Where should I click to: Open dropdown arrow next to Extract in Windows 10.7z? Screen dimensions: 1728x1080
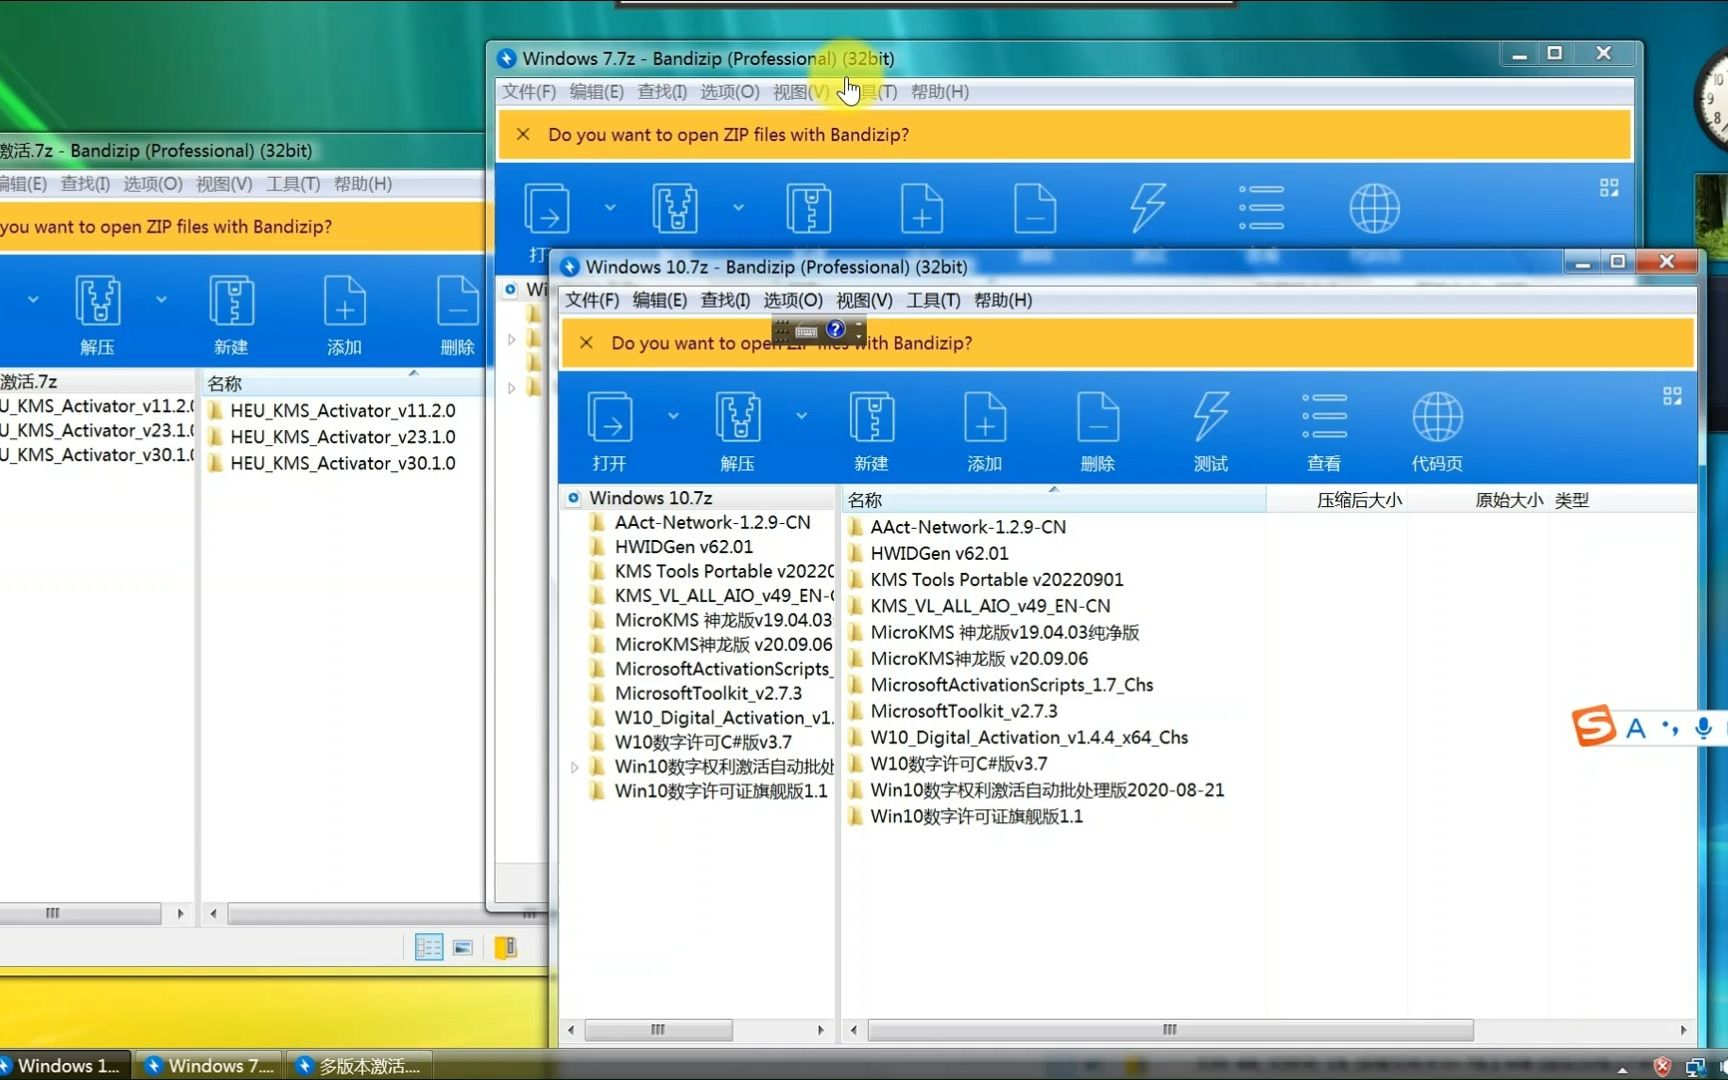pos(801,416)
